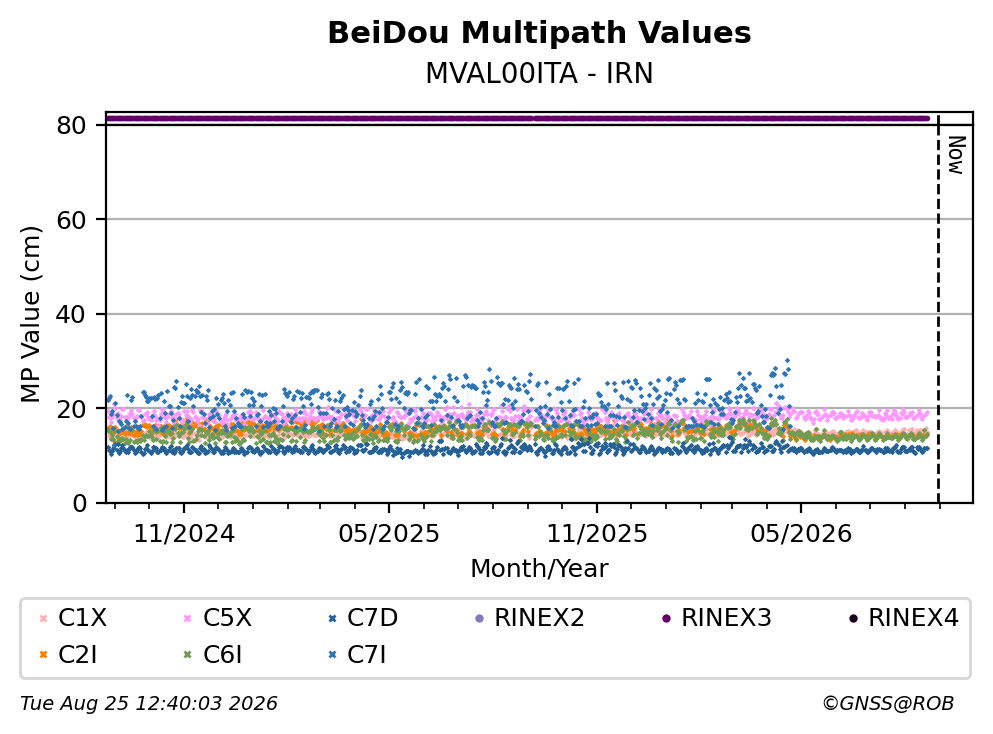Click the C1X legend marker
Image resolution: width=993 pixels, height=734 pixels.
click(43, 618)
